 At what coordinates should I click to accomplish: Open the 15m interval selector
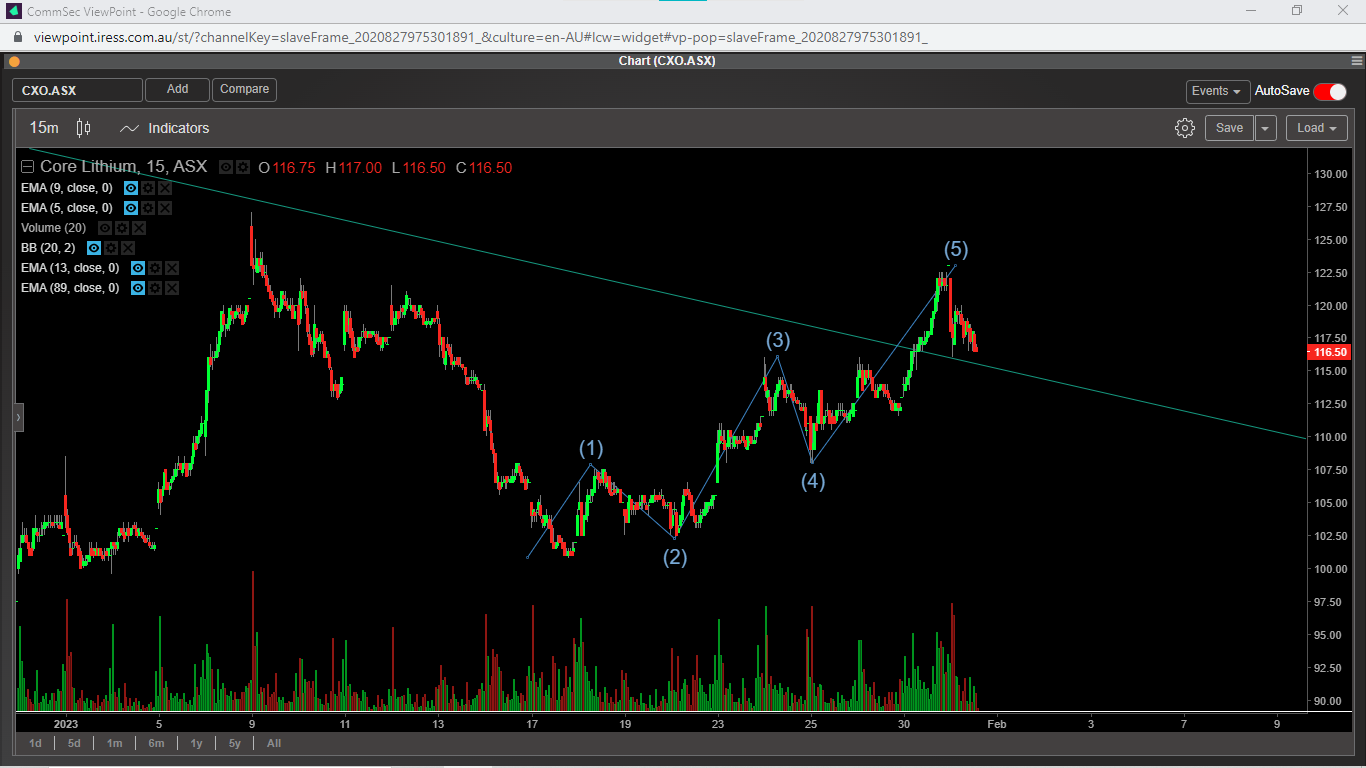pos(44,128)
